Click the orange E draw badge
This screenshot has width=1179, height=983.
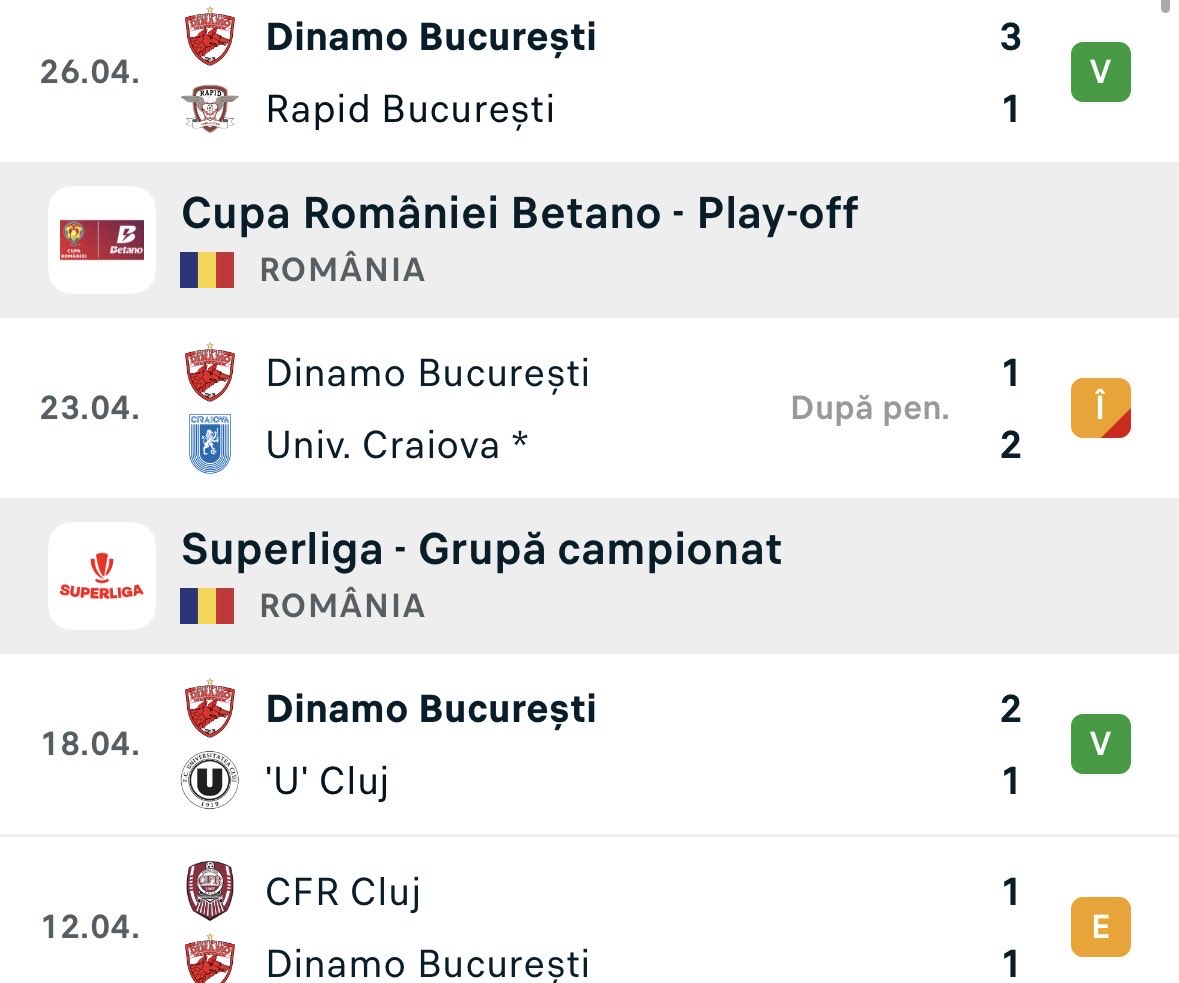coord(1101,927)
